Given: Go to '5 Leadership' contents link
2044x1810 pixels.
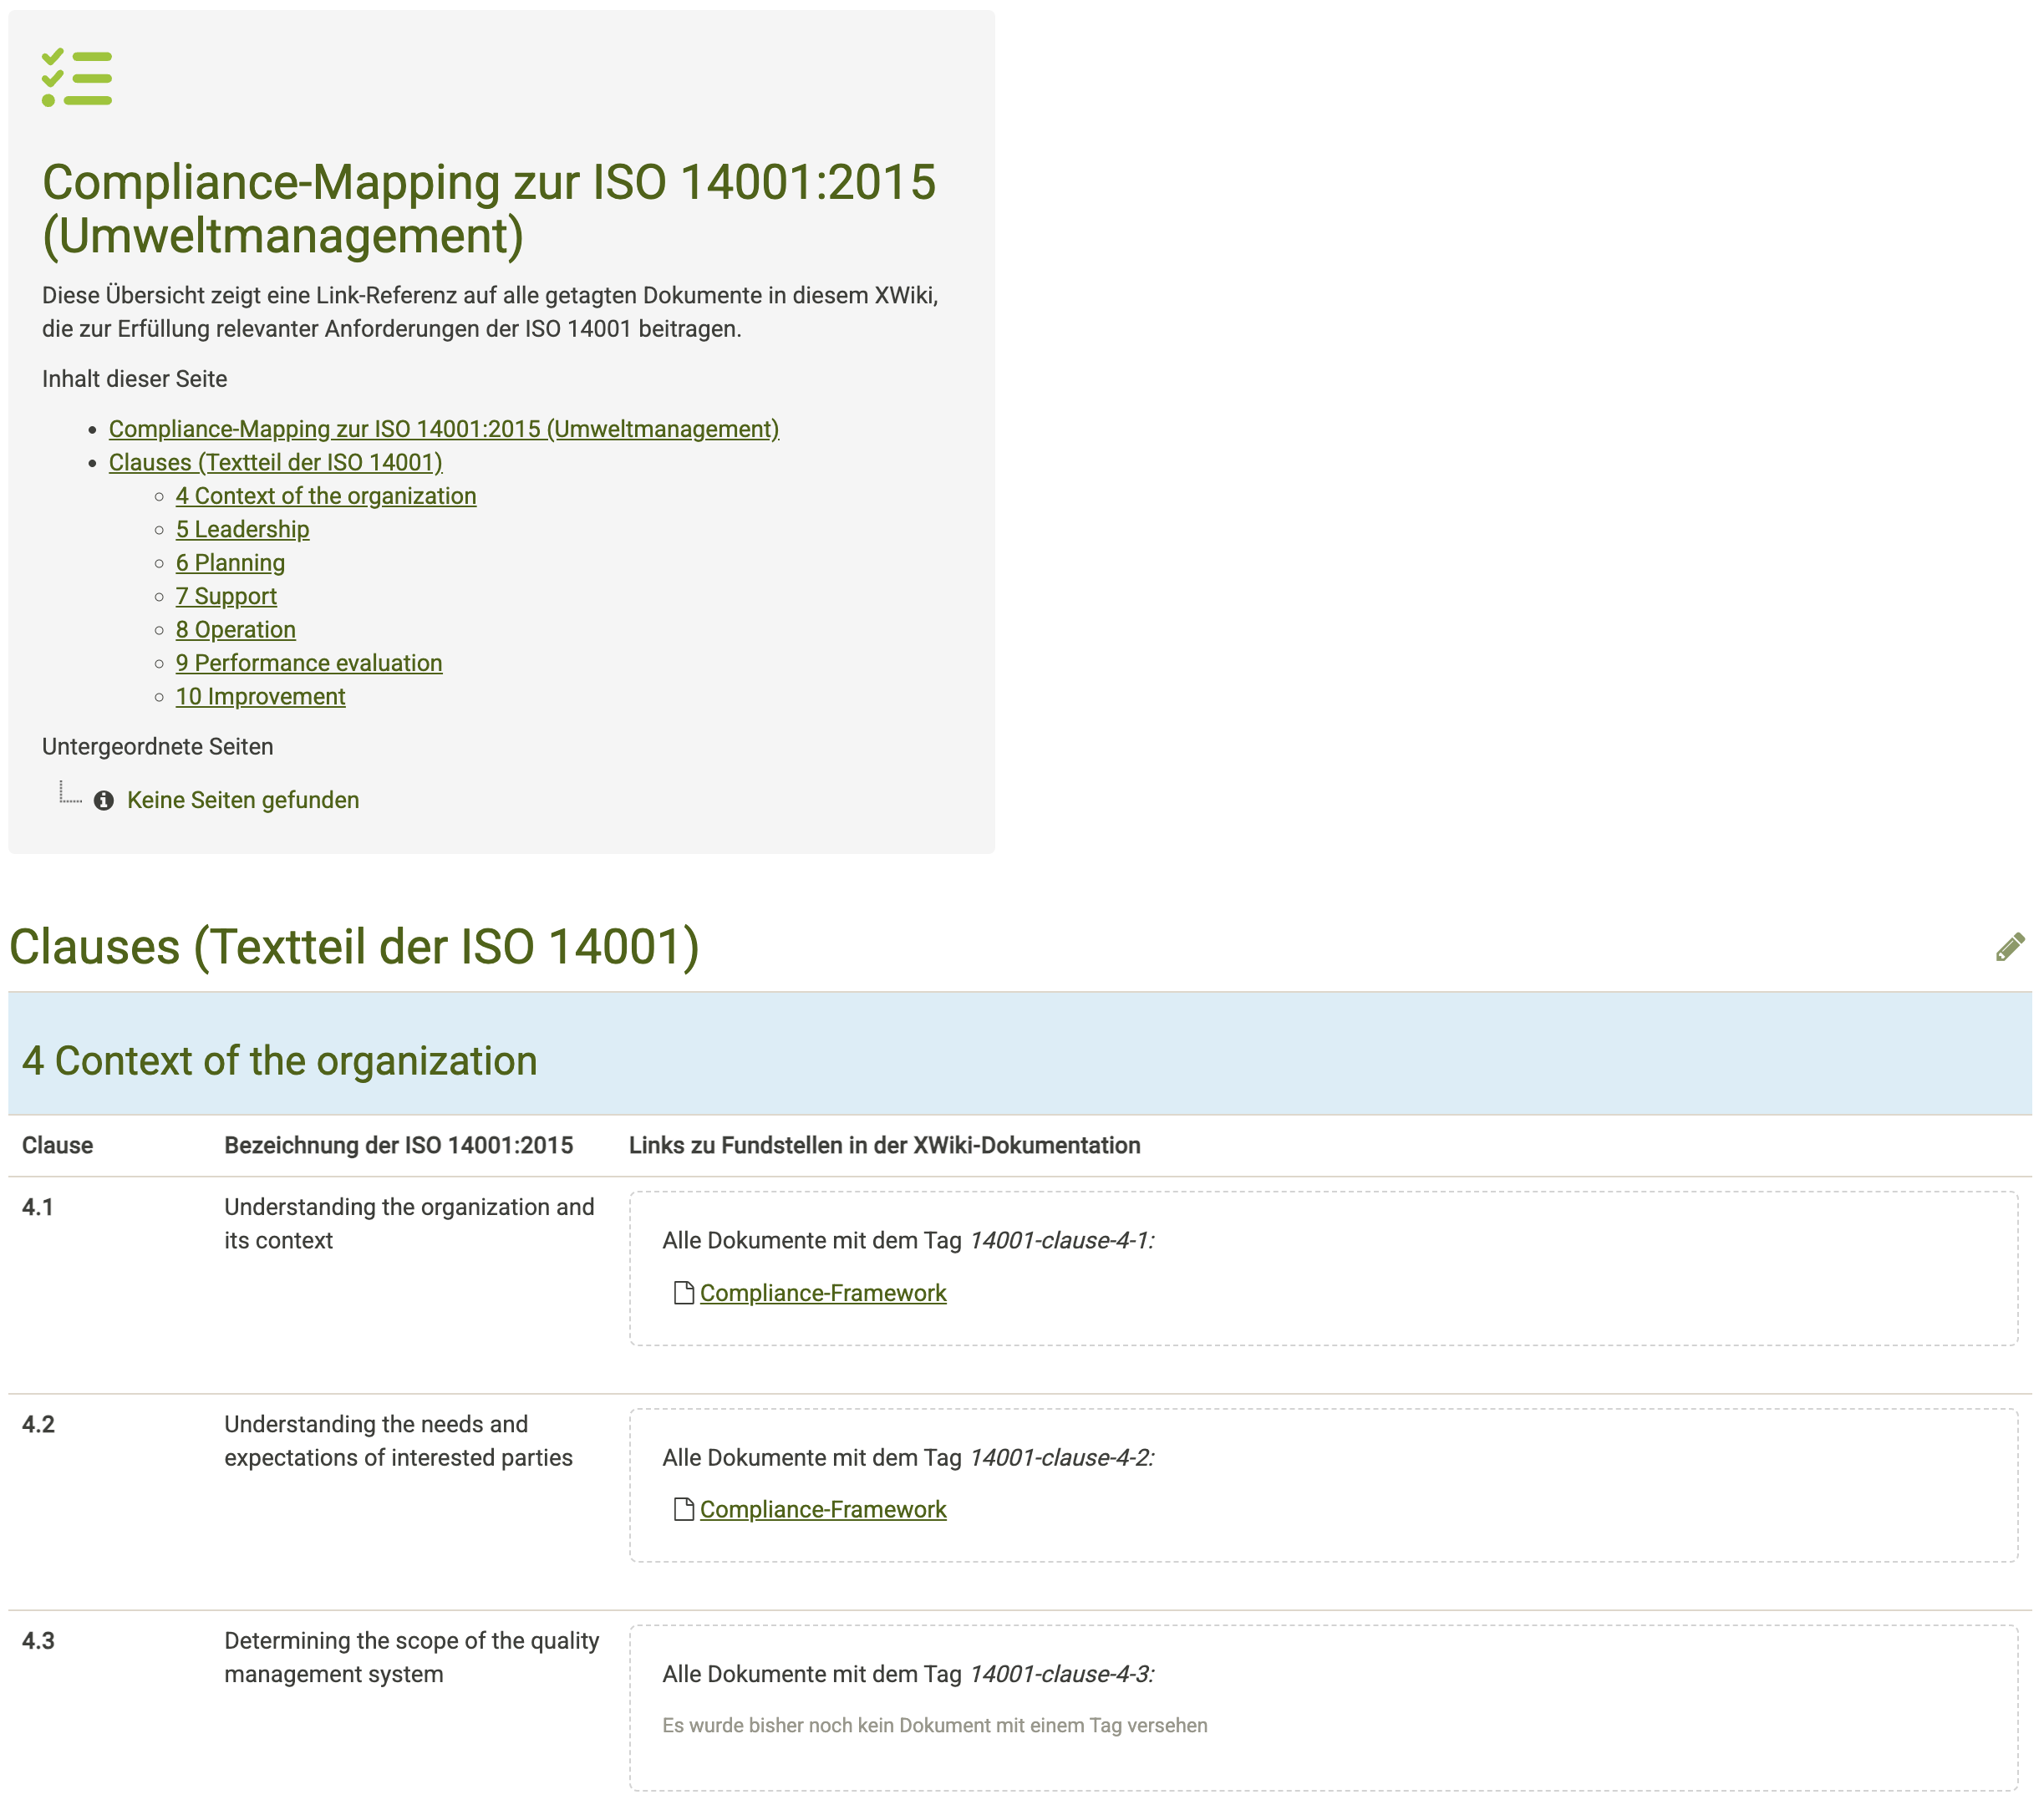Looking at the screenshot, I should pos(242,529).
